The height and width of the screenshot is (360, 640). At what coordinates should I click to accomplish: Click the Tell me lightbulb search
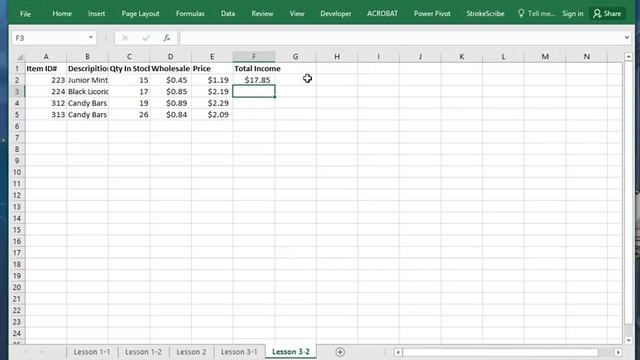(x=536, y=13)
